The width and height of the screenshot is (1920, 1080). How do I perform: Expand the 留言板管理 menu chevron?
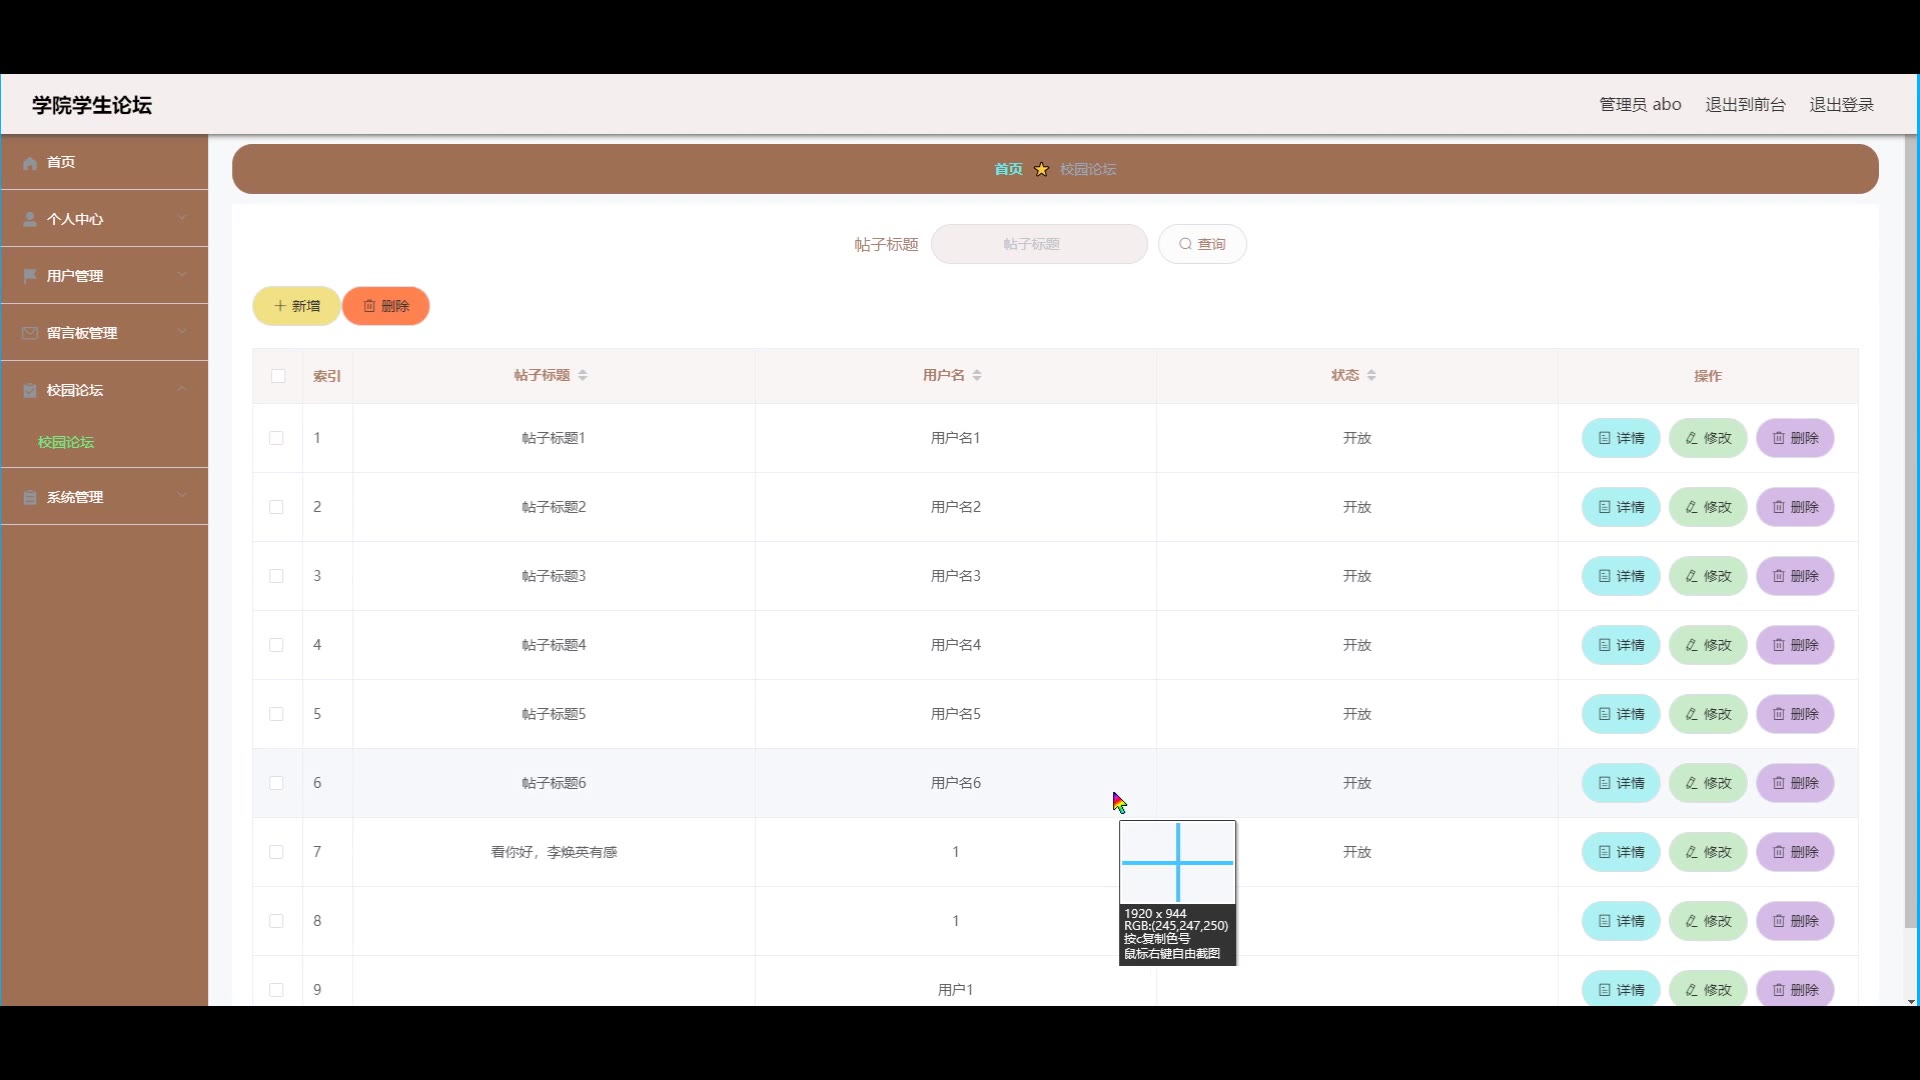pos(182,332)
